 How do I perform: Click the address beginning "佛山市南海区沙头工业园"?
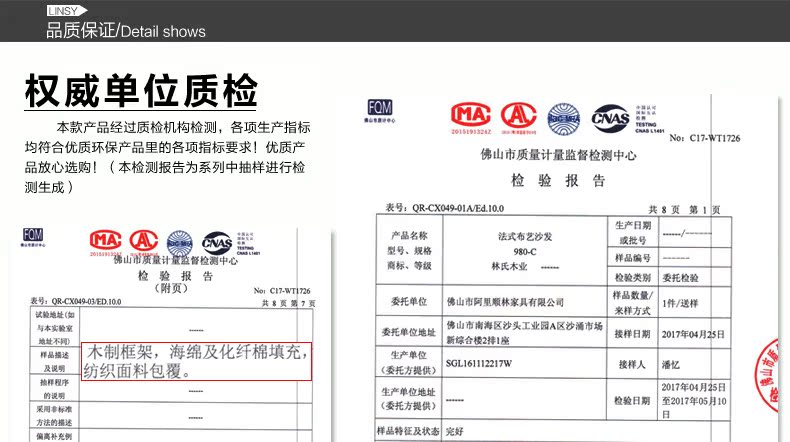(524, 333)
